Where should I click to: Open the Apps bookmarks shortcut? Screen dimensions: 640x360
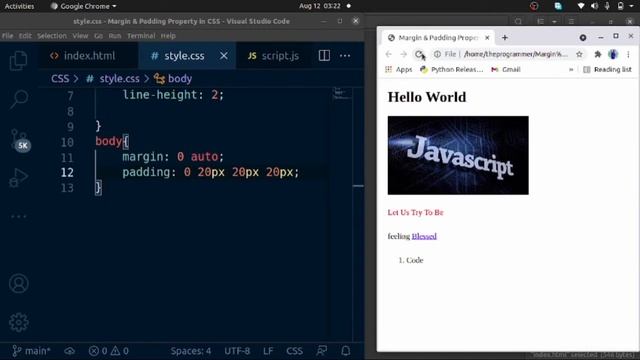(x=399, y=69)
